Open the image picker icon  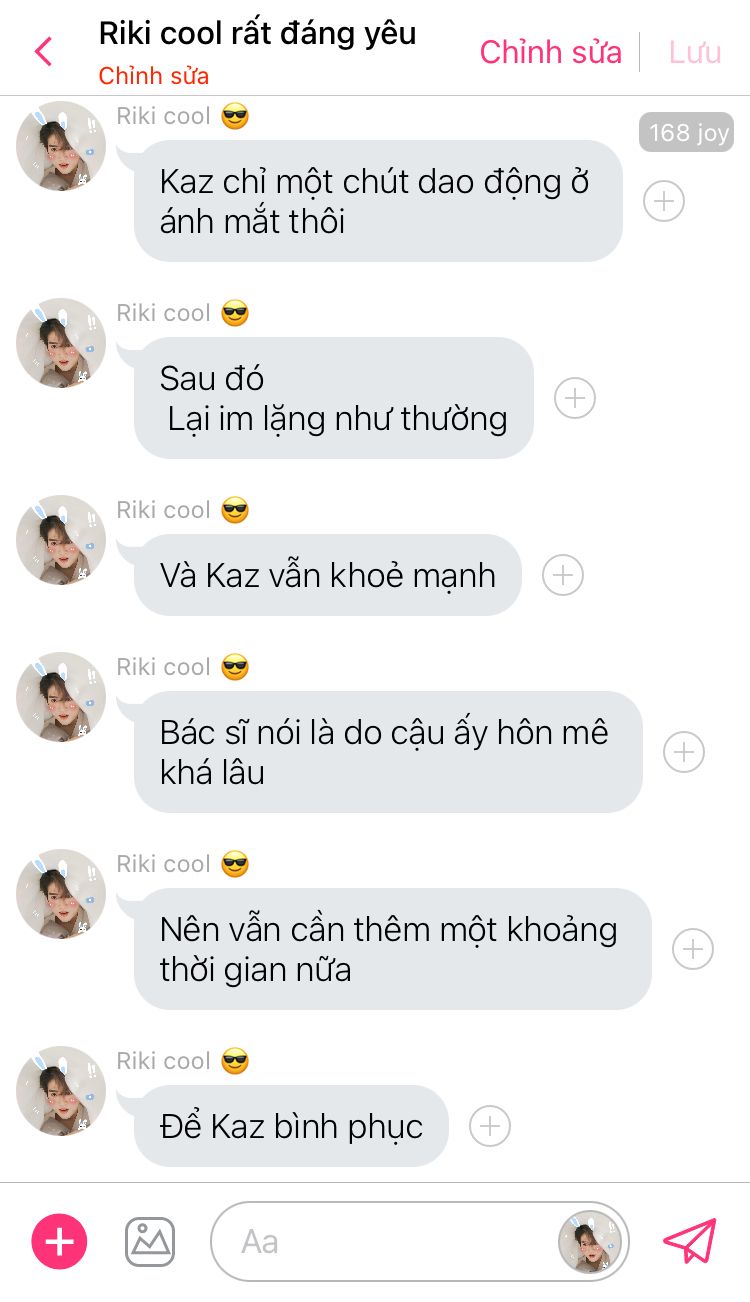click(x=150, y=1242)
